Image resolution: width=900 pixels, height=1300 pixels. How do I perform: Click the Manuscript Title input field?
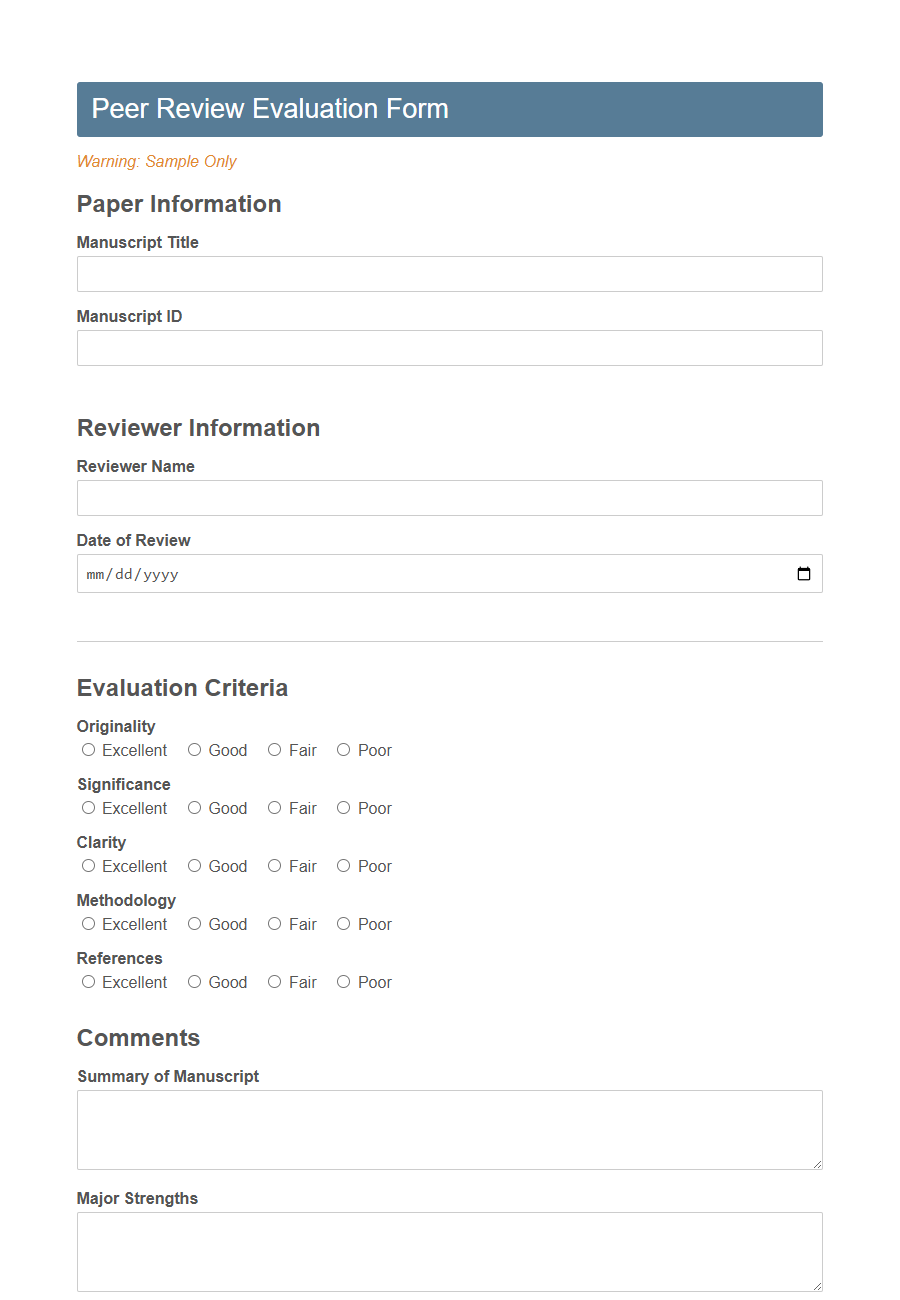(450, 273)
